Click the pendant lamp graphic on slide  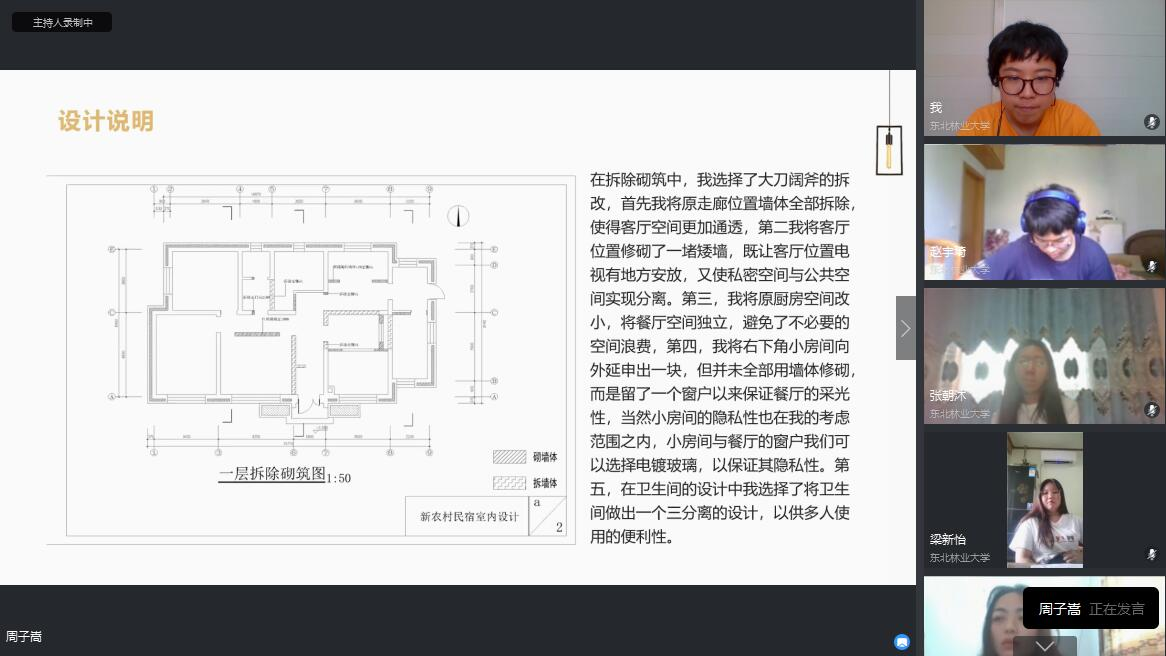point(888,148)
